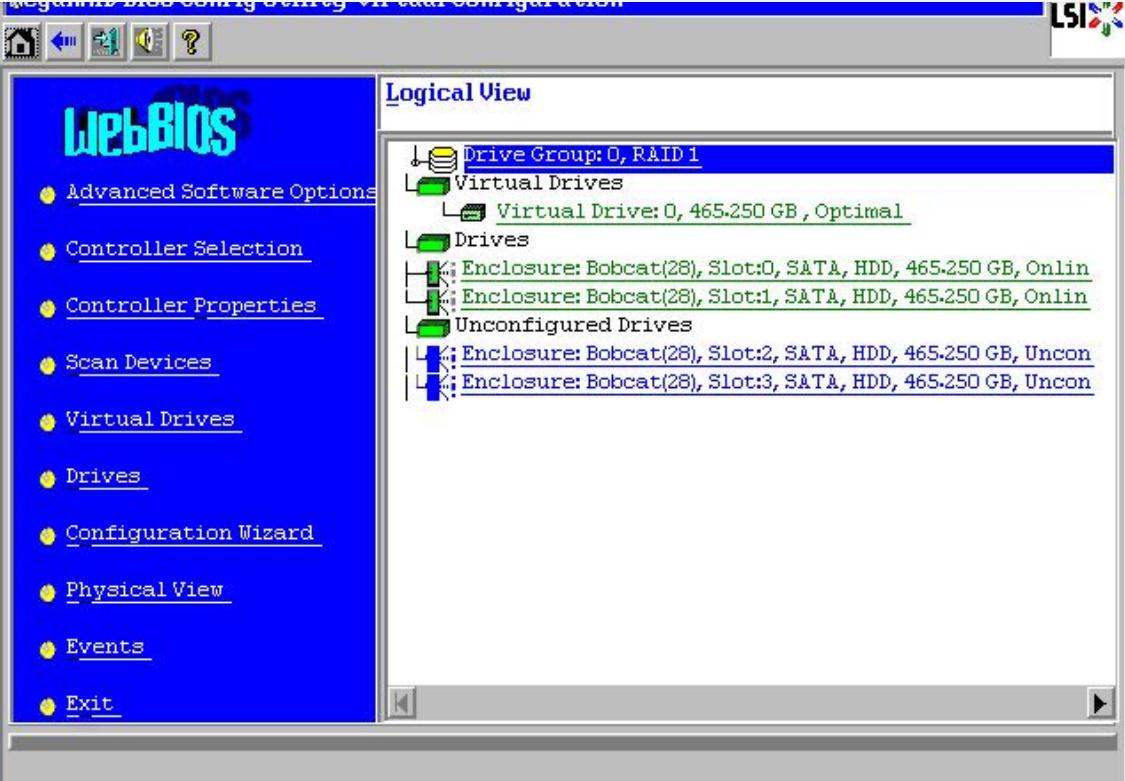
Task: Click the Slot:3 drive icon
Action: tap(438, 385)
